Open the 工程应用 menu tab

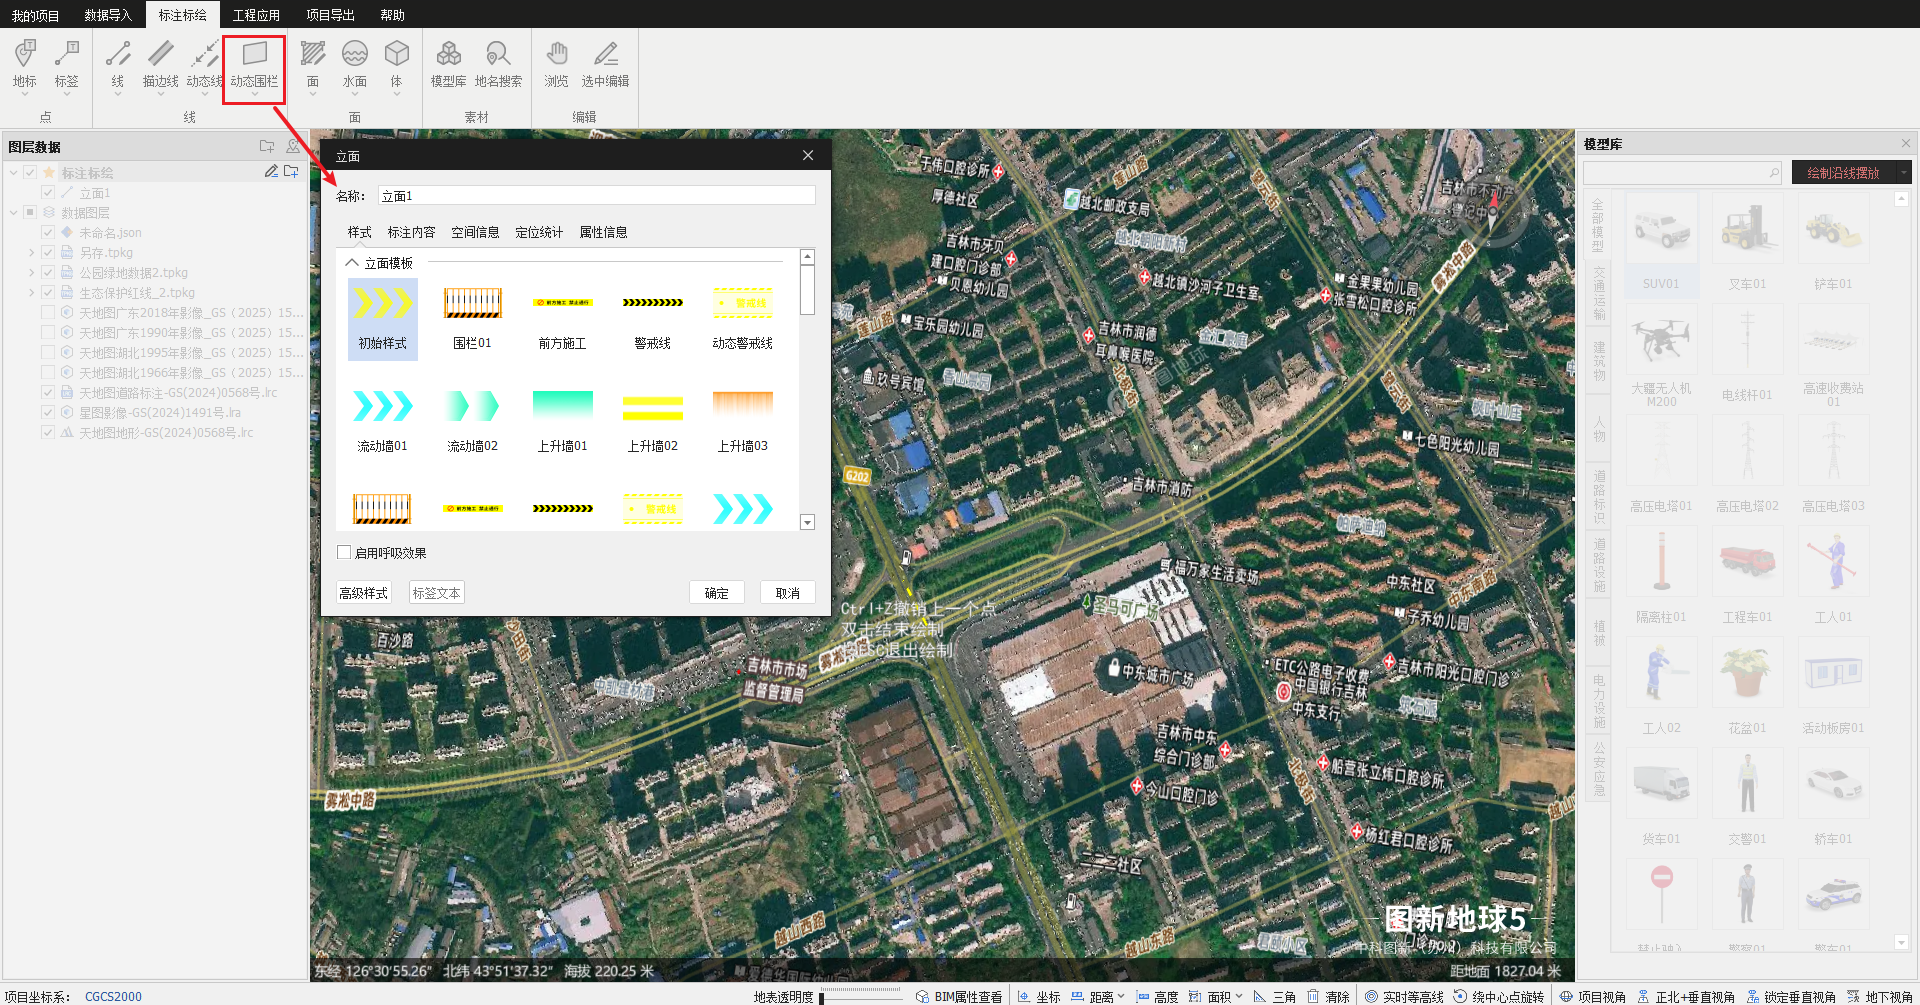256,15
